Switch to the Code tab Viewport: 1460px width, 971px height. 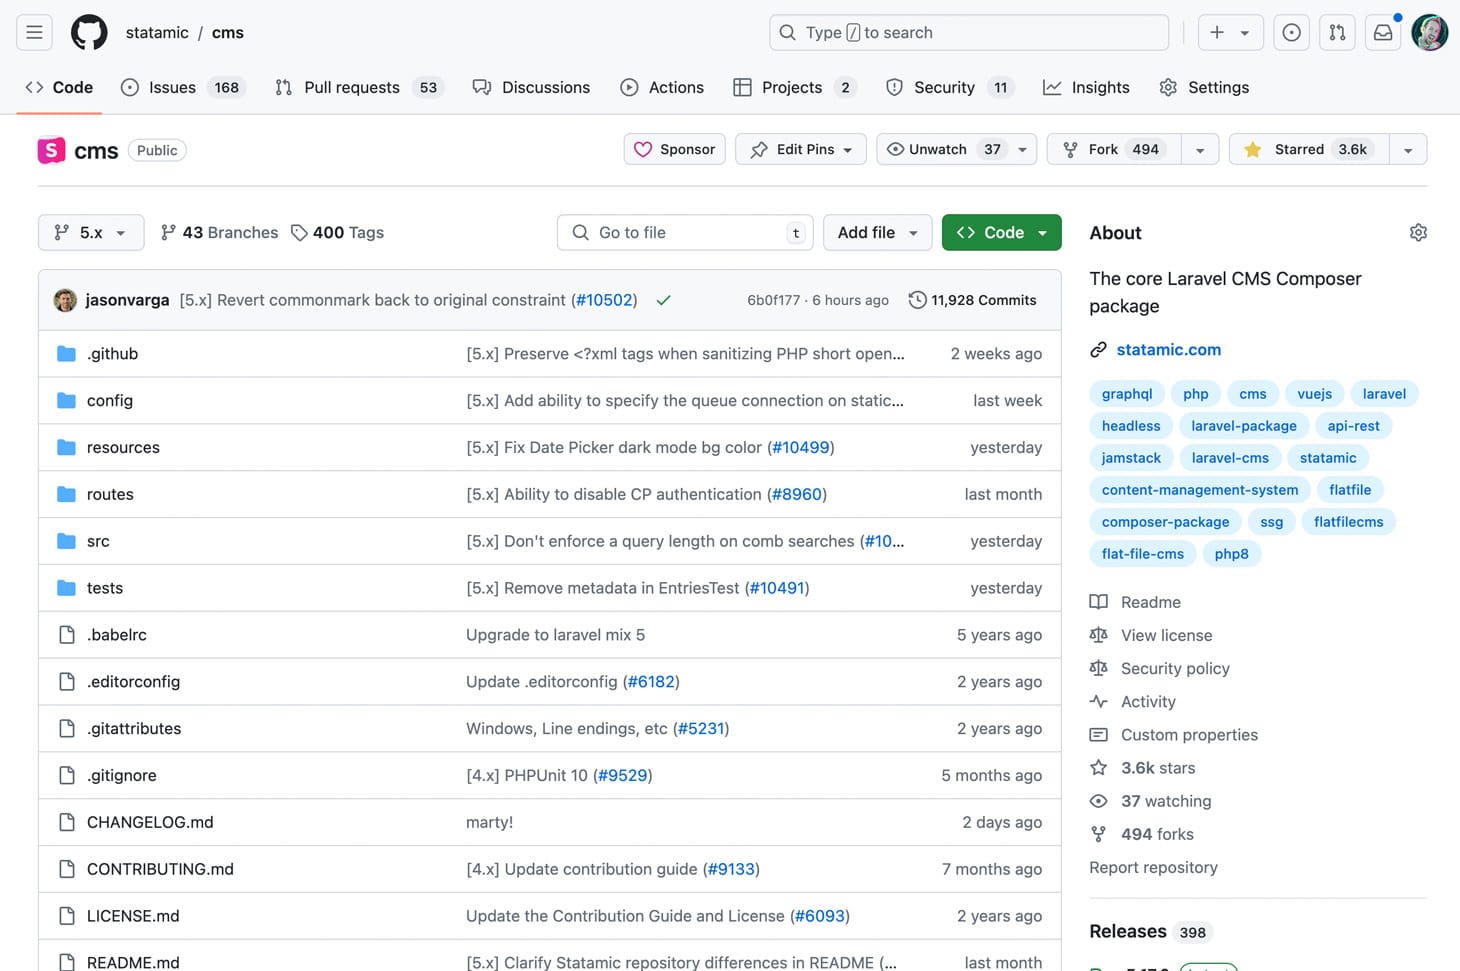coord(59,87)
